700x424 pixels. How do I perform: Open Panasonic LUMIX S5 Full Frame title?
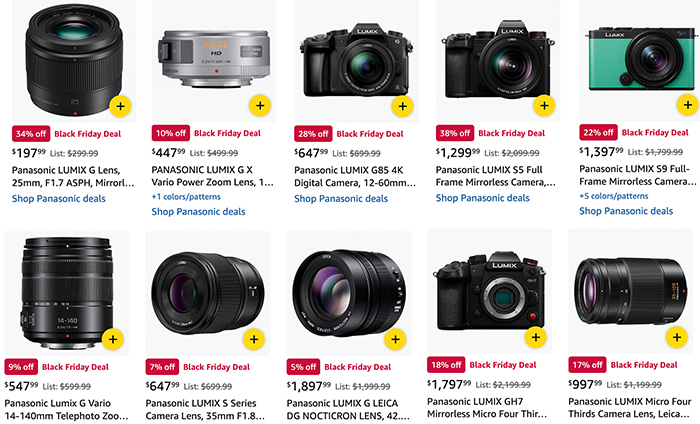click(x=496, y=176)
